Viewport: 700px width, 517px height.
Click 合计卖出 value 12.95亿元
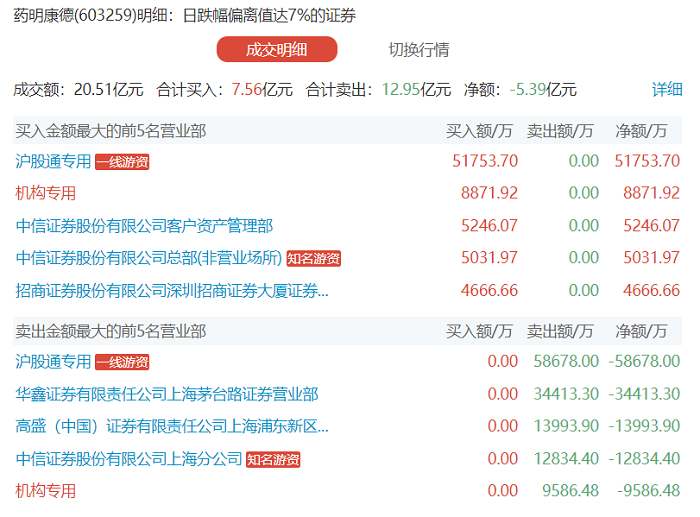point(416,89)
